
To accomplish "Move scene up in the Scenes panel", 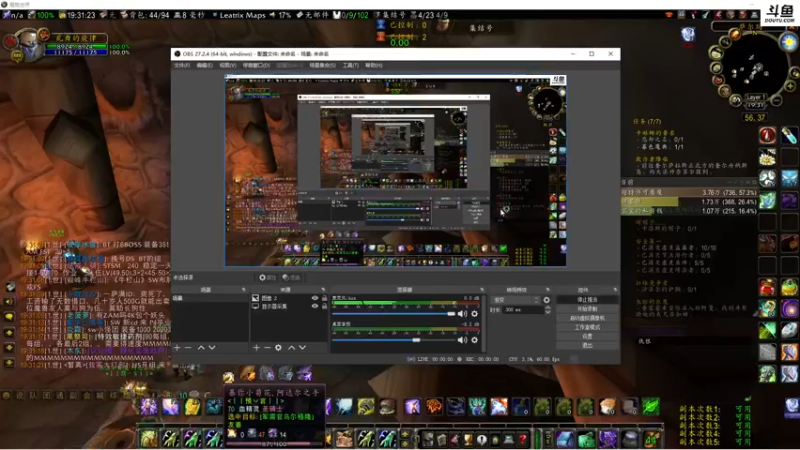I will click(x=201, y=347).
